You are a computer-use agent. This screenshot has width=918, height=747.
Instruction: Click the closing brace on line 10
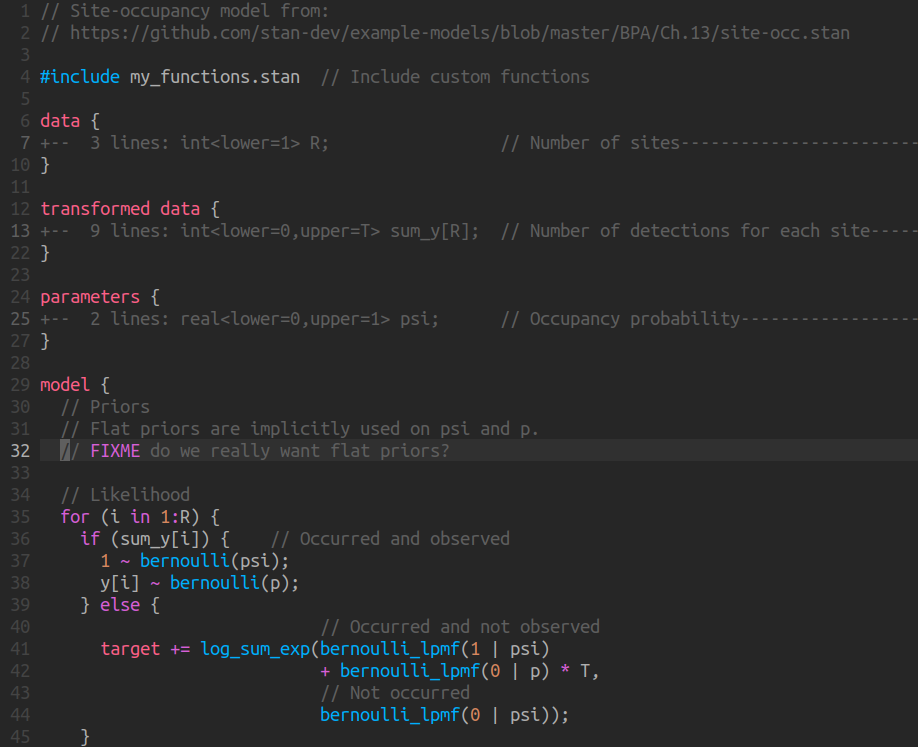45,165
